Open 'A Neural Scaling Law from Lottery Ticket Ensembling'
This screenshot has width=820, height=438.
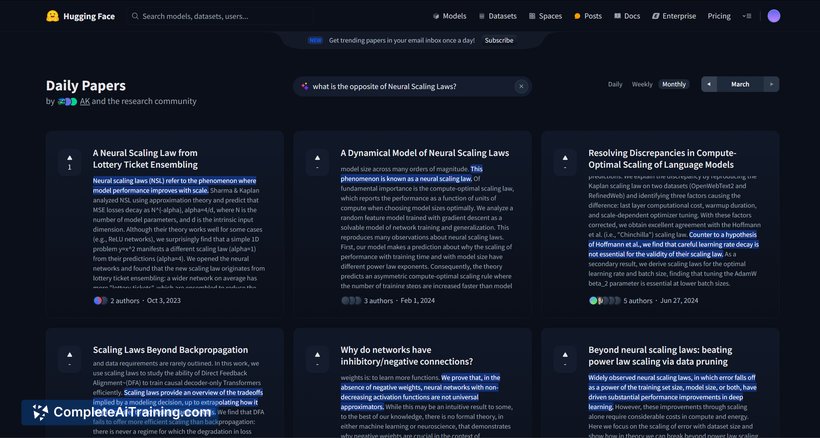click(145, 159)
